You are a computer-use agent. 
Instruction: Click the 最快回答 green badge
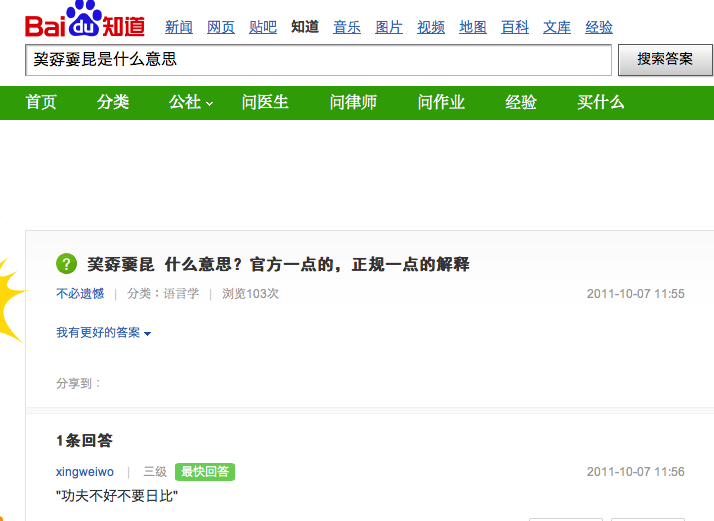click(204, 472)
